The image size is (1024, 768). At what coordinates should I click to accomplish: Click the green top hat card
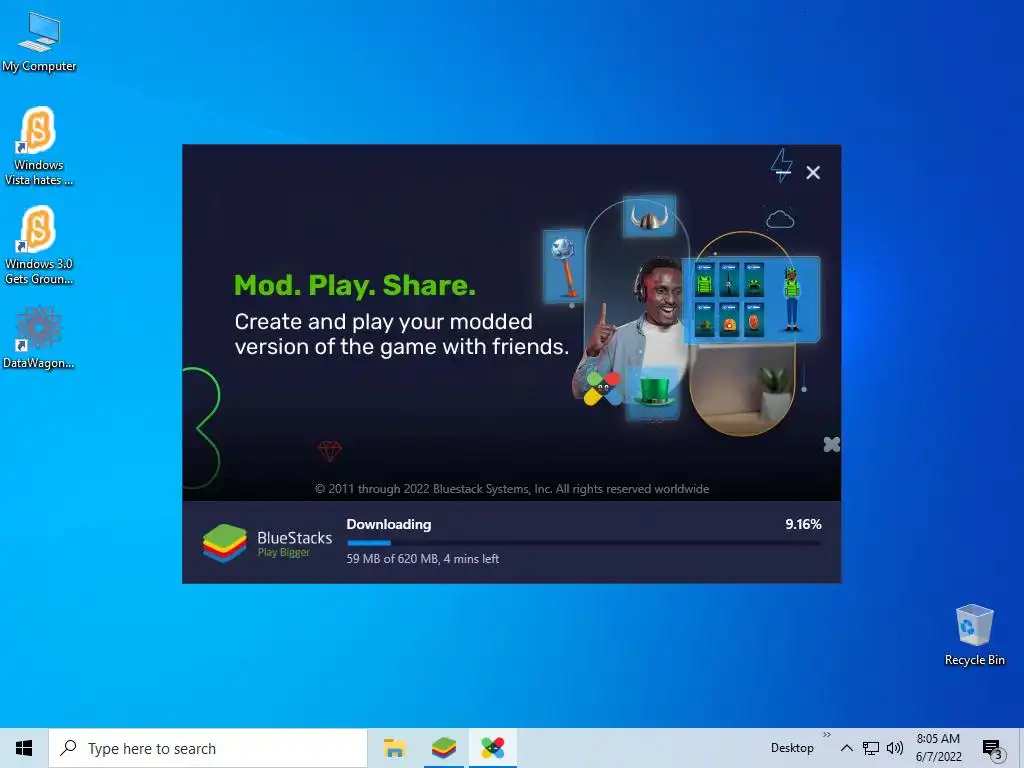point(654,393)
